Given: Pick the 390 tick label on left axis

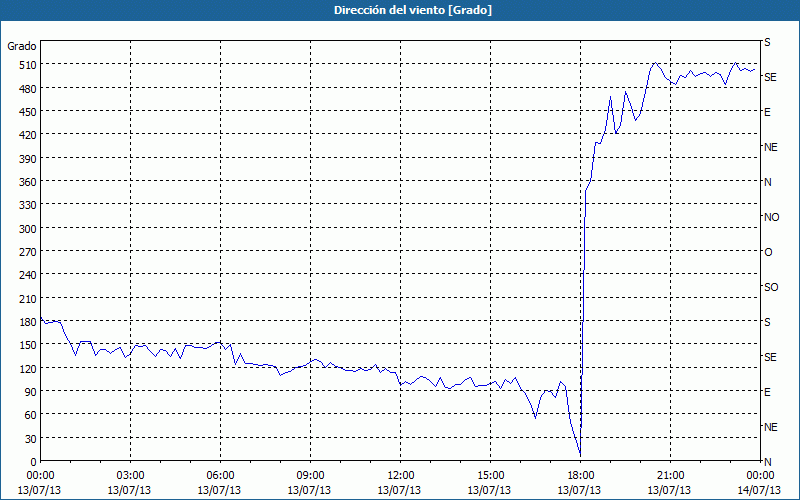Looking at the screenshot, I should click(x=28, y=159).
